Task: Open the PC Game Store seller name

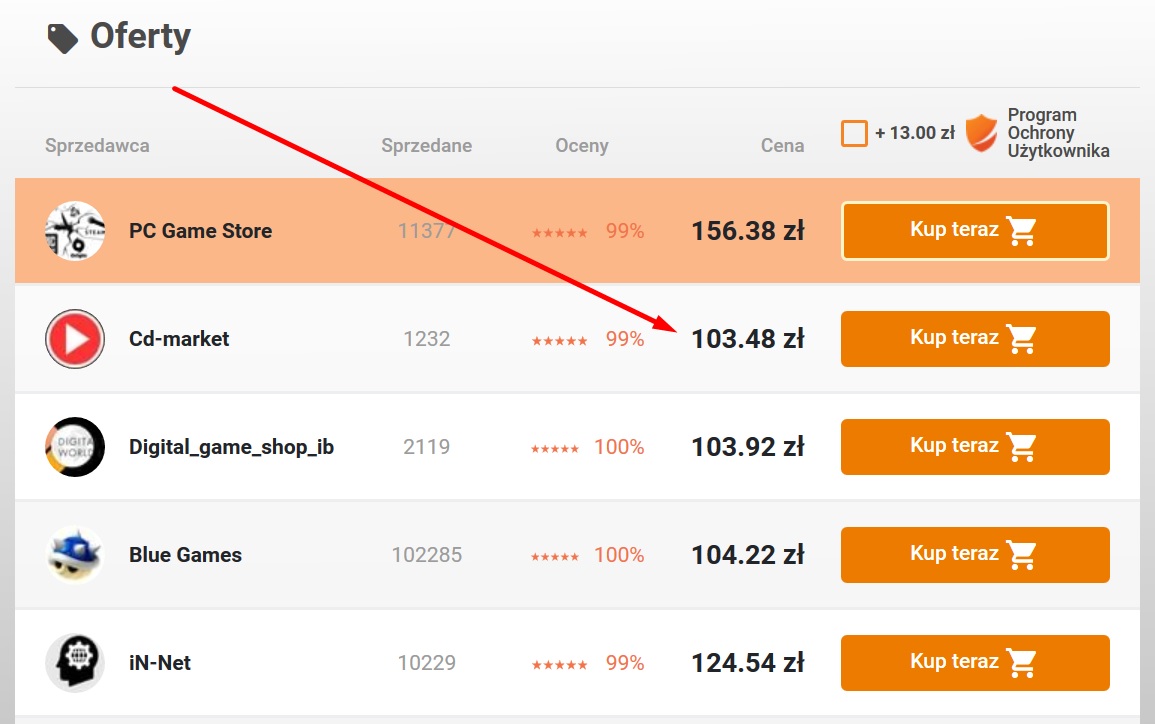Action: click(x=200, y=231)
